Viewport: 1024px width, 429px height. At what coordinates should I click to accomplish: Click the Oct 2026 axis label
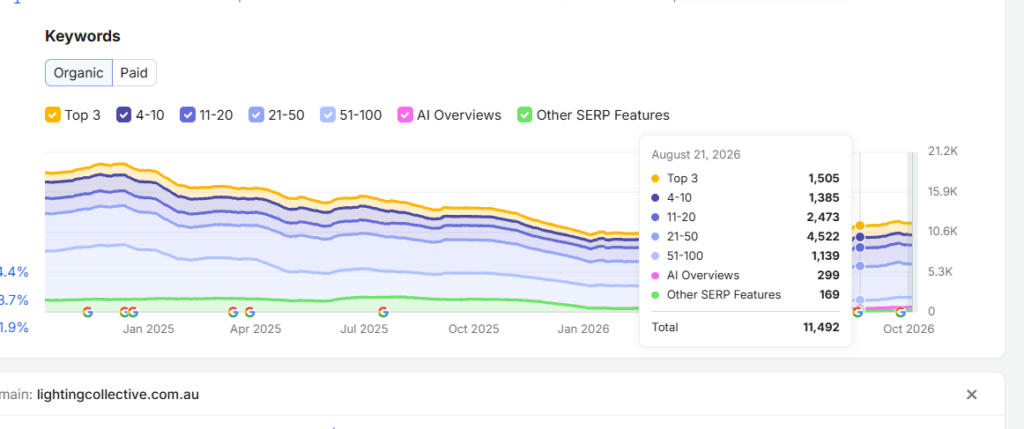click(x=908, y=329)
